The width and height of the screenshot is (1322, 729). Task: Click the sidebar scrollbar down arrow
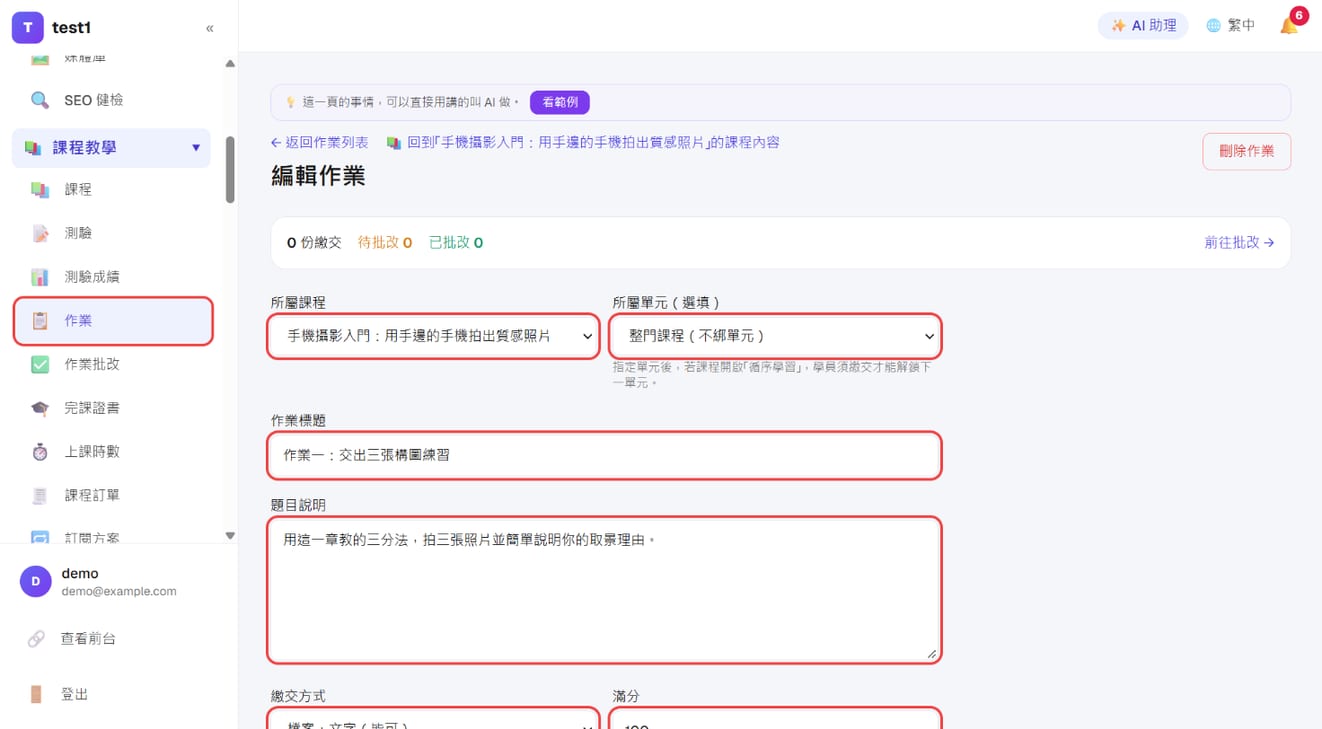tap(230, 536)
